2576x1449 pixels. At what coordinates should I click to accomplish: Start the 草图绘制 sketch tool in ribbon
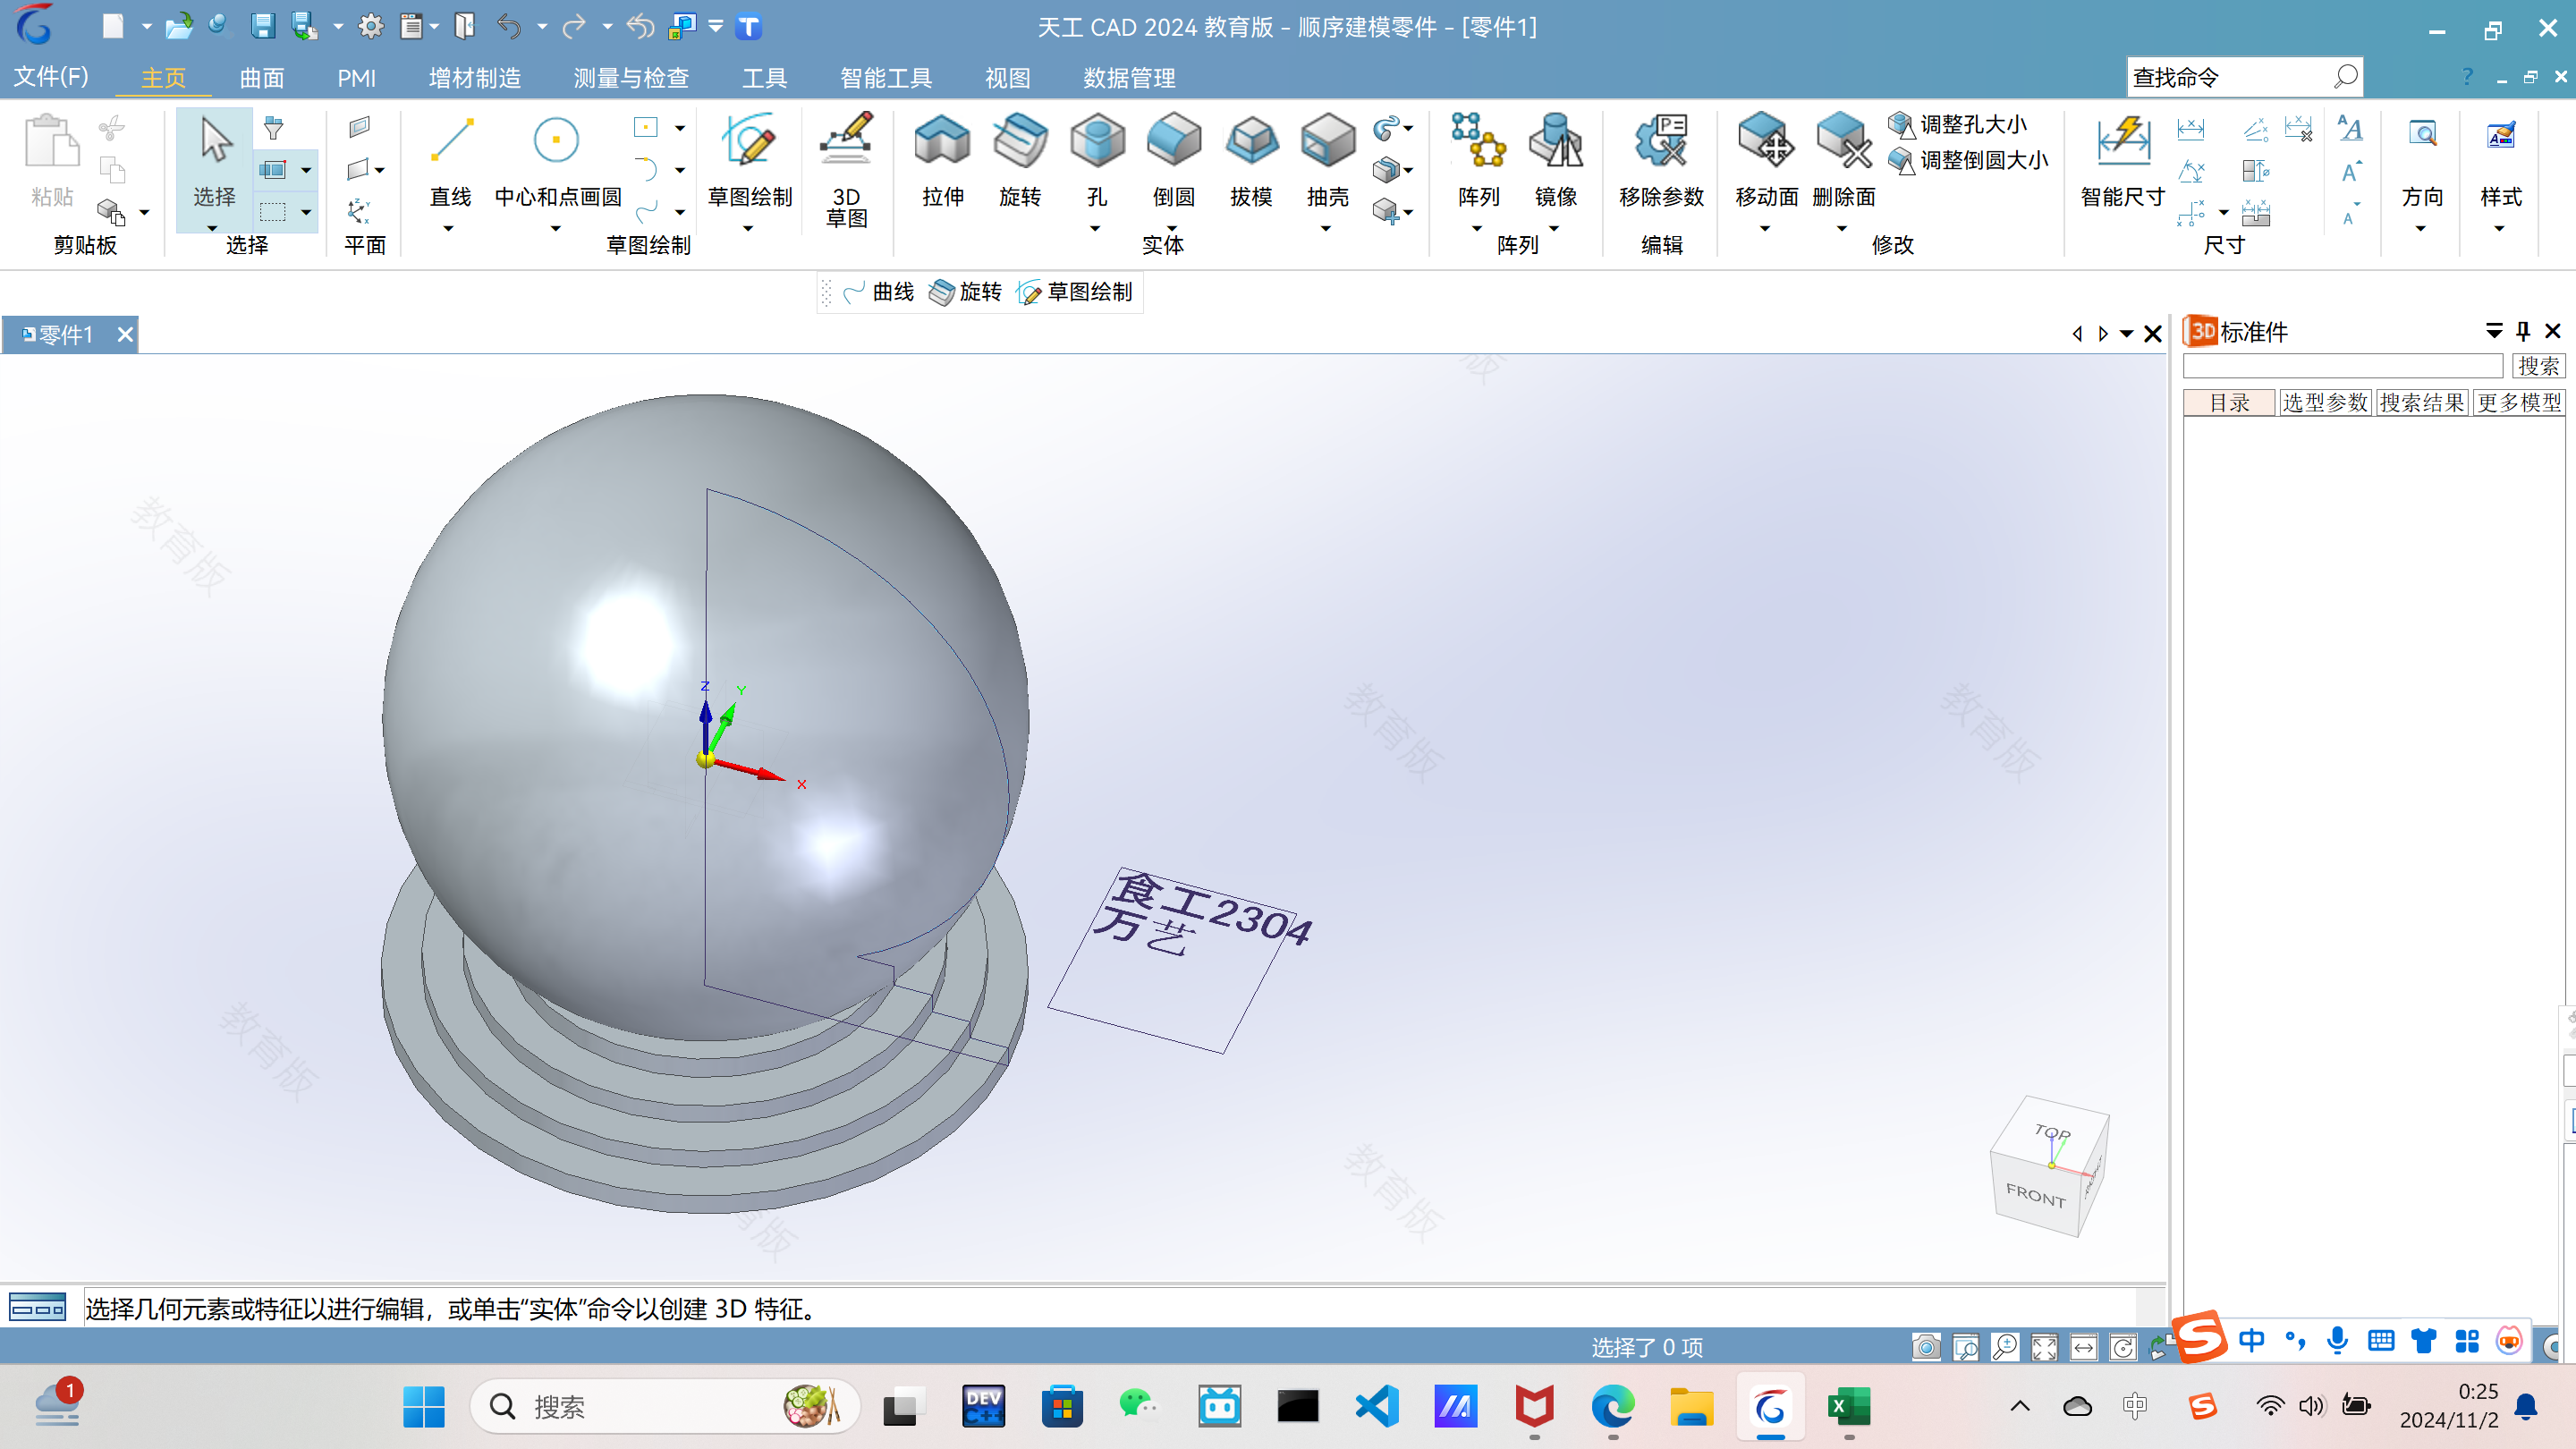tap(749, 160)
